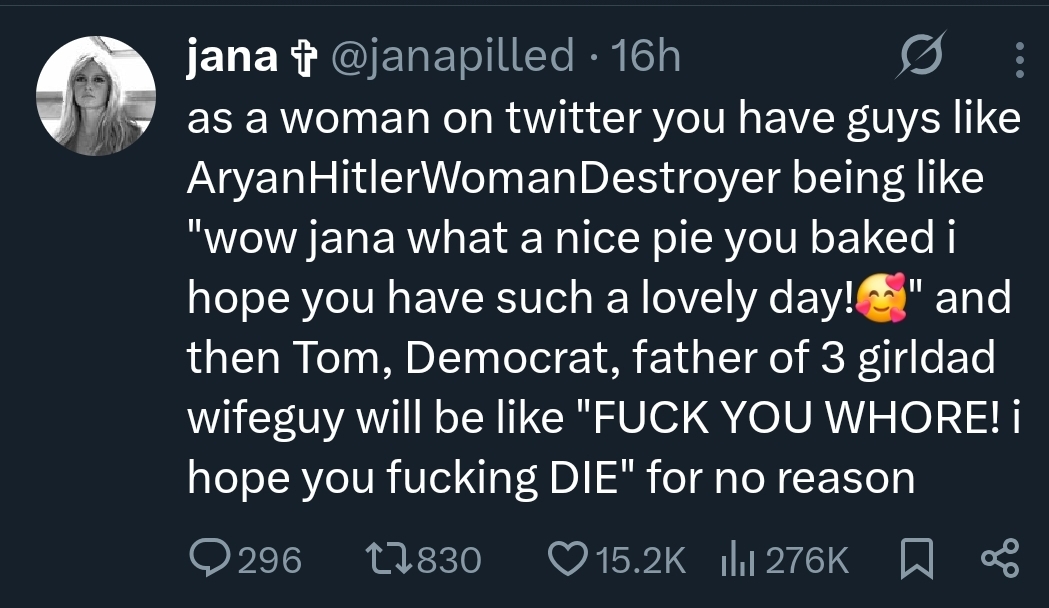1049x608 pixels.
Task: Tap the Grok slashed-circle icon
Action: (x=920, y=59)
